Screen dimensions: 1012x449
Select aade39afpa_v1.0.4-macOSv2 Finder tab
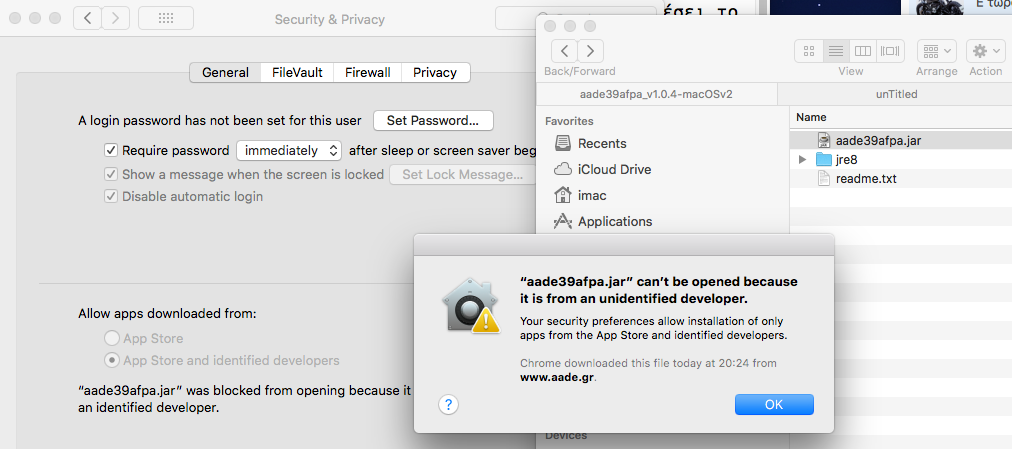656,94
